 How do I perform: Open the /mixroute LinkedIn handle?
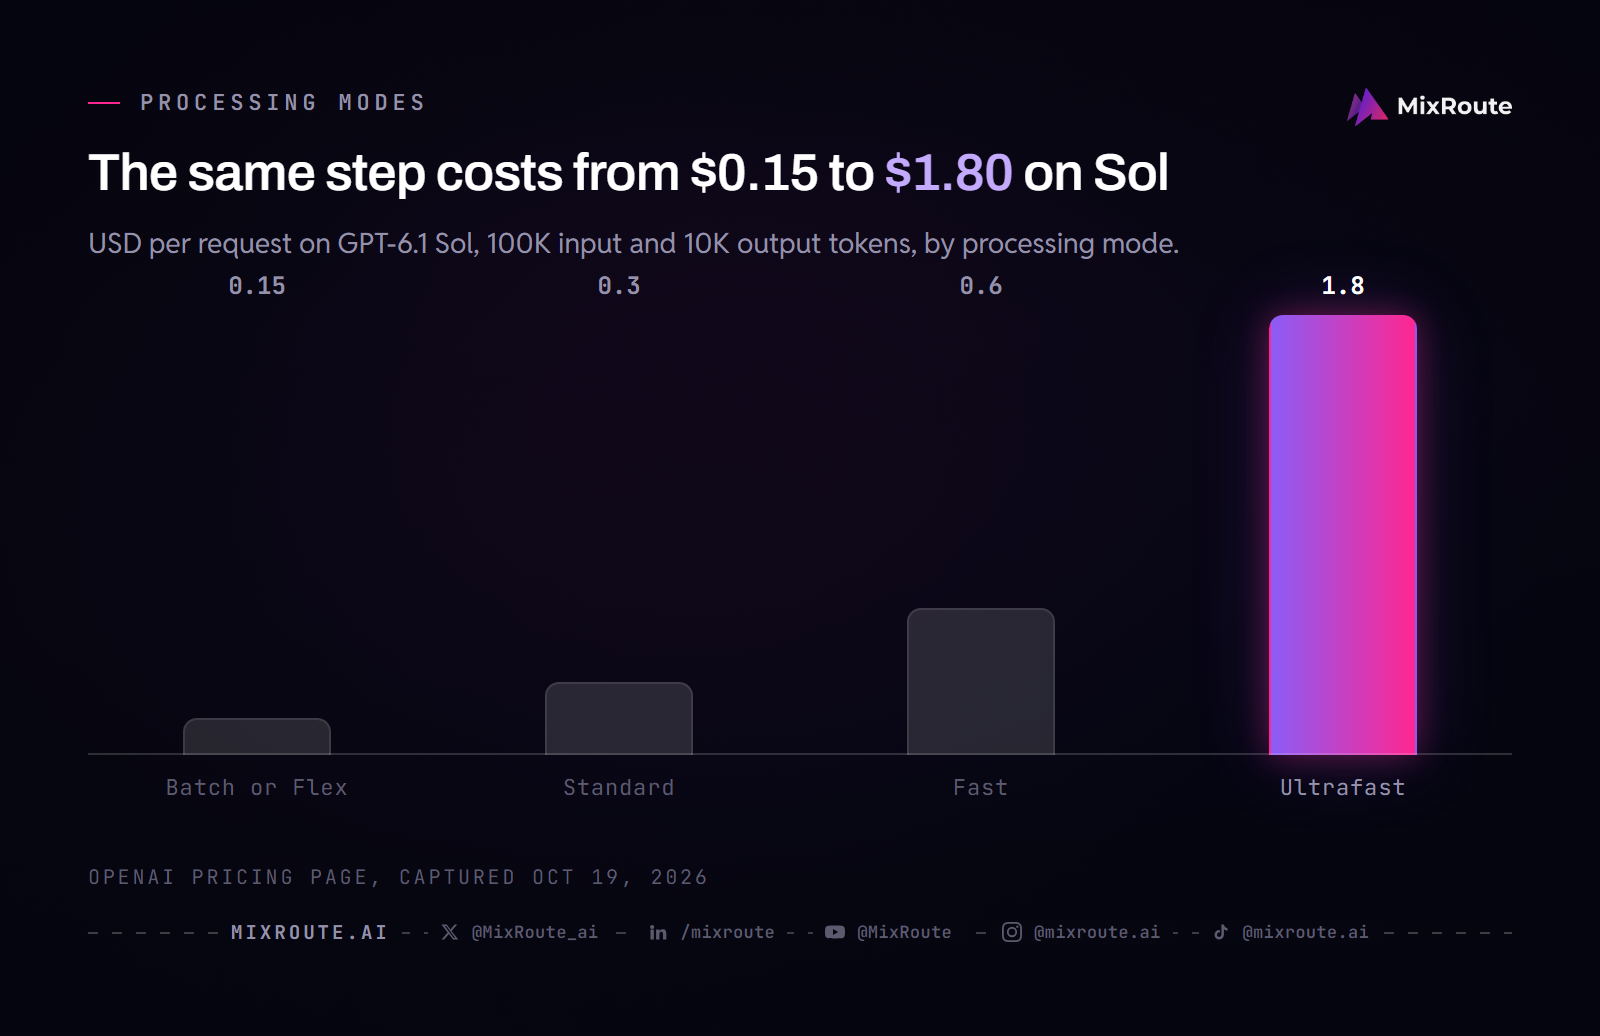coord(728,932)
